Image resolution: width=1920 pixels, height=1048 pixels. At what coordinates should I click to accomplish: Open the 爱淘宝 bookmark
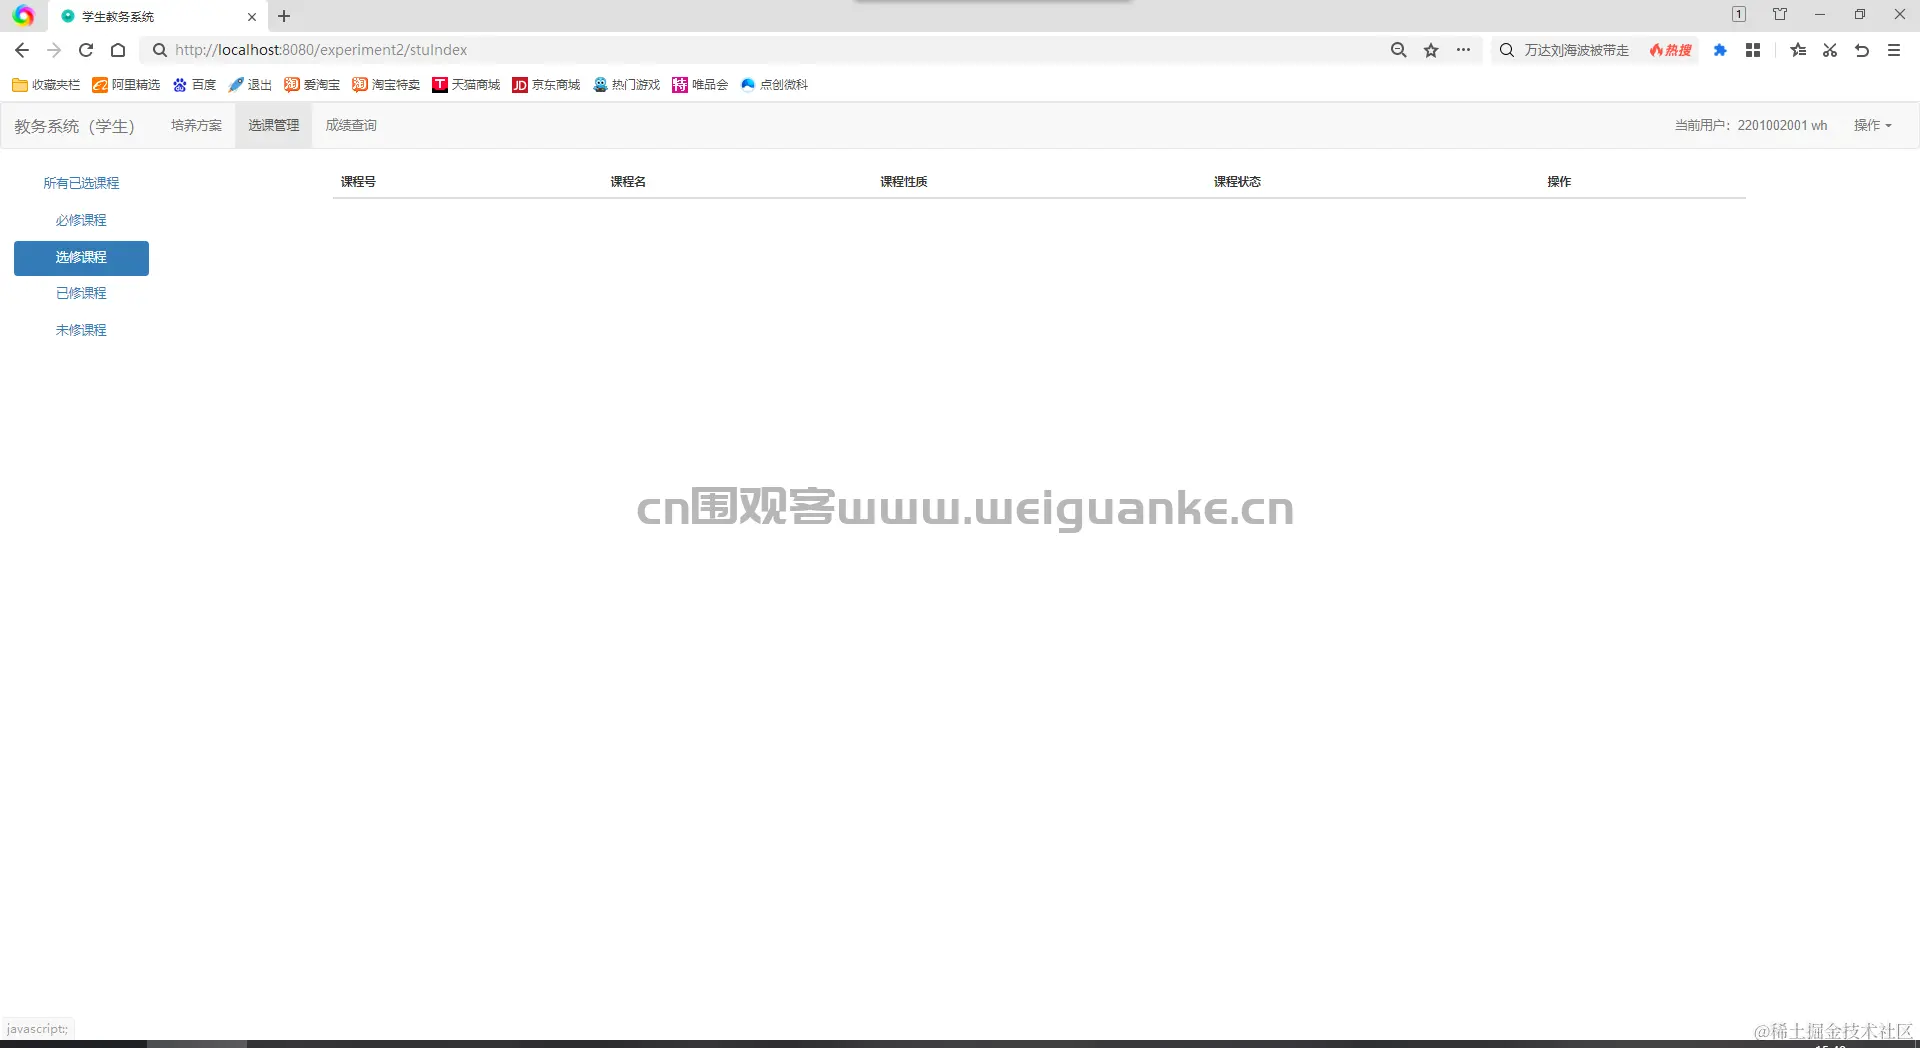[312, 85]
